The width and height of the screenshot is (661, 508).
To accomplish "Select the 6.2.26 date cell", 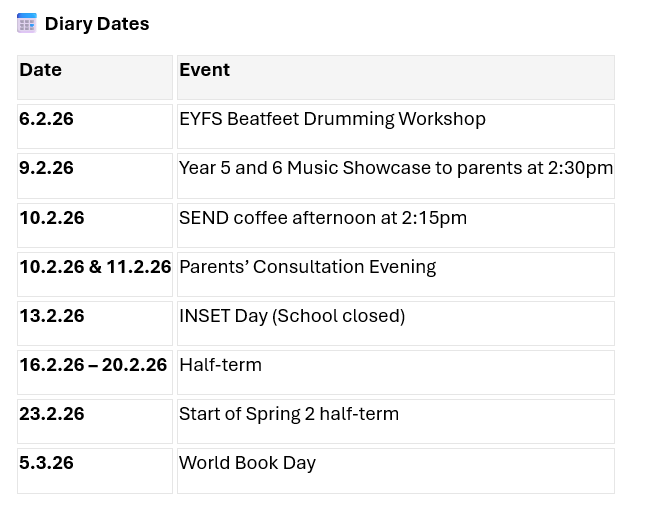I will coord(46,119).
